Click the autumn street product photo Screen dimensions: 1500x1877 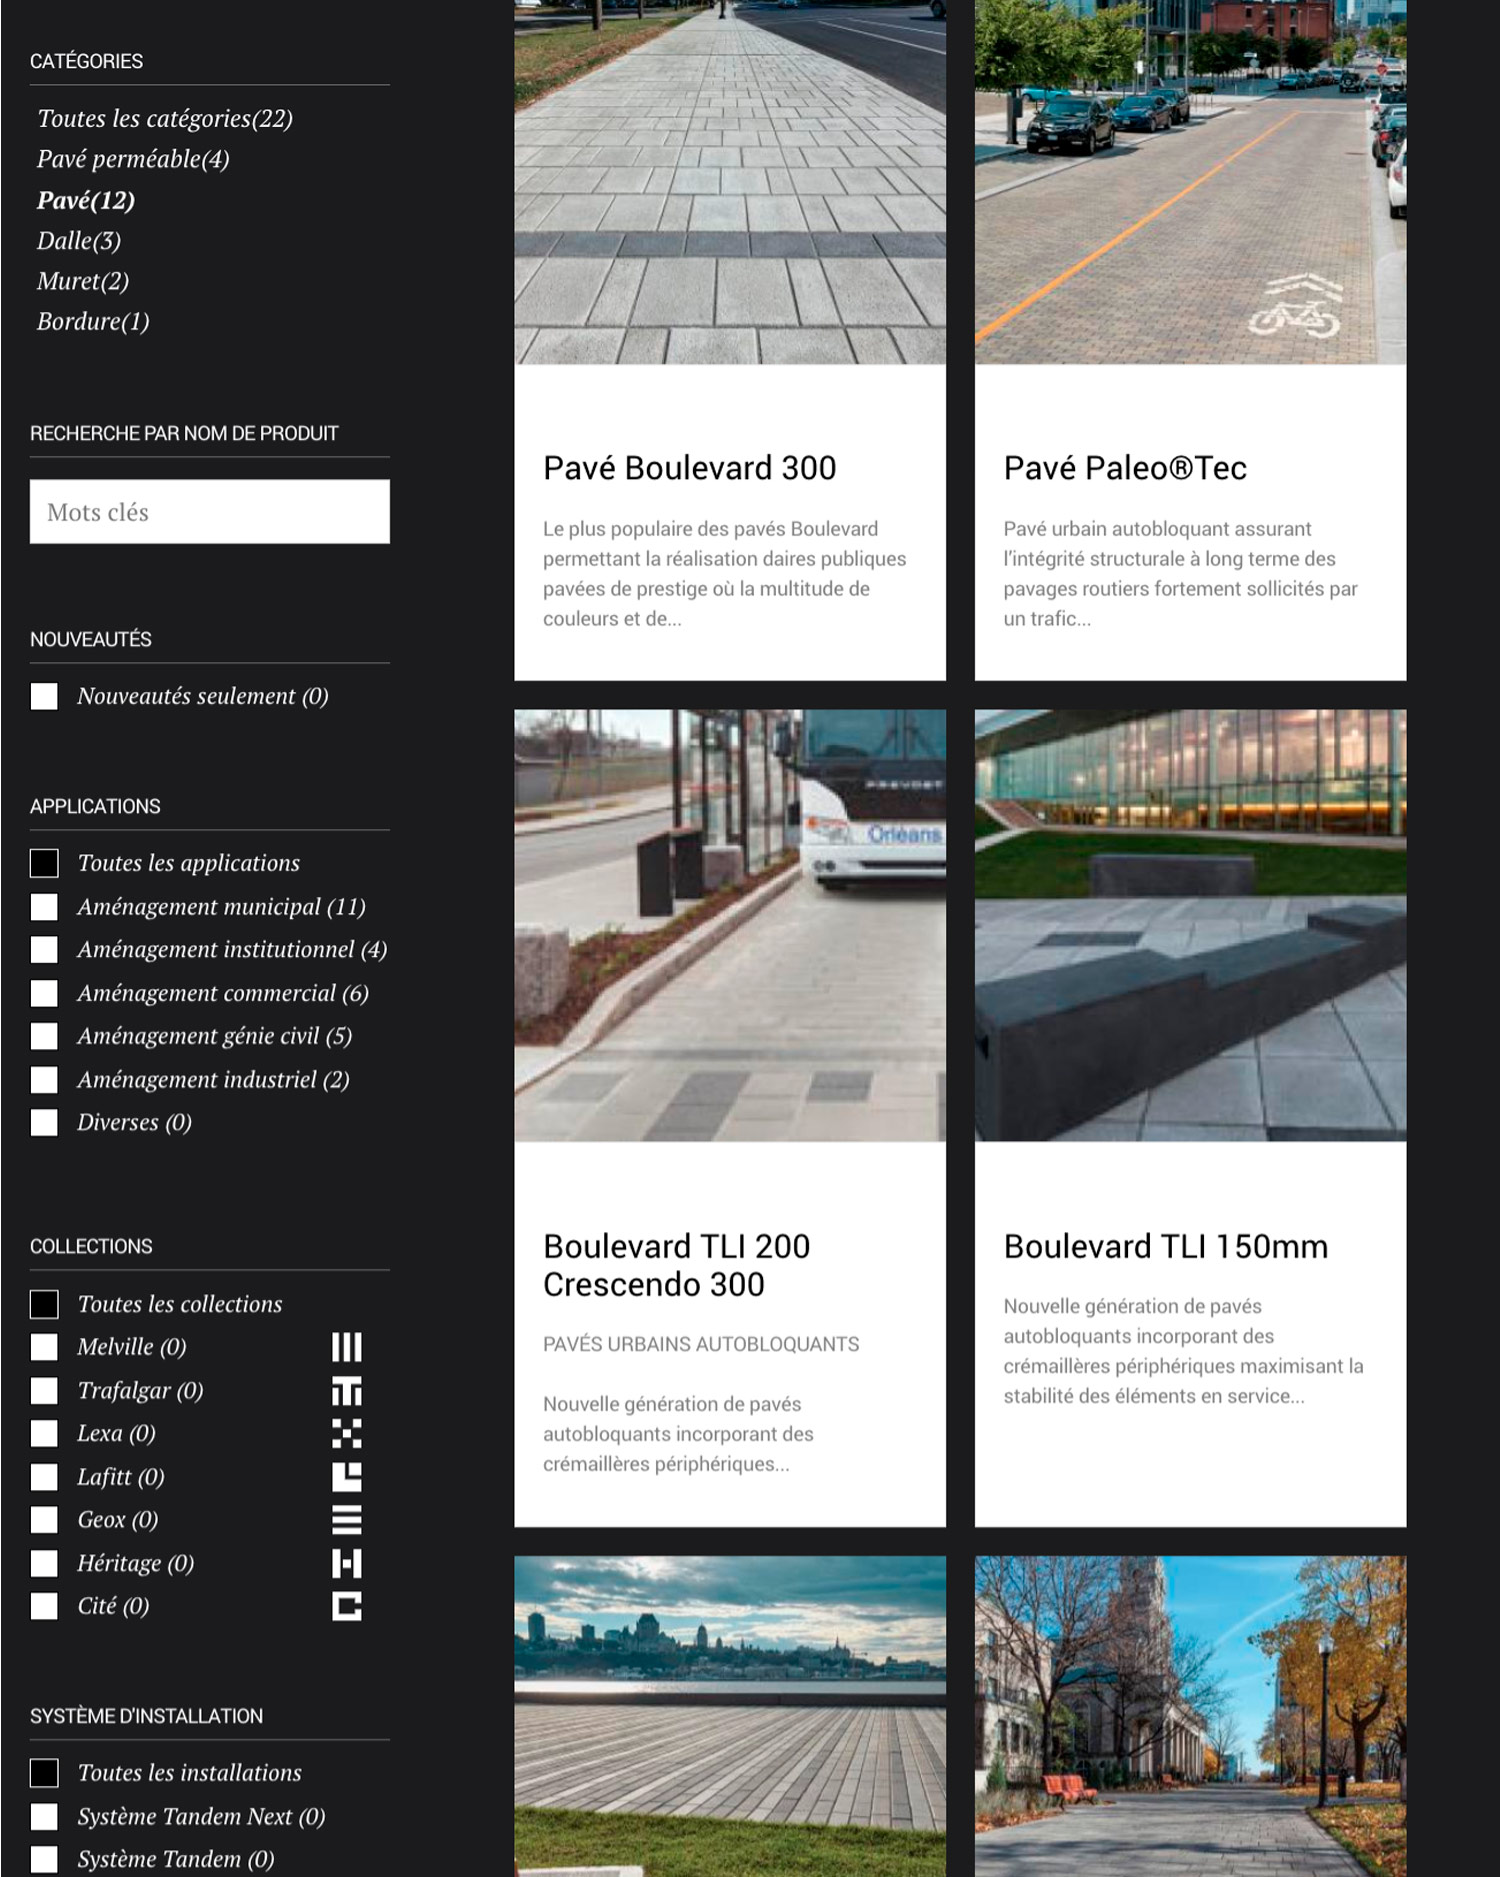[x=1191, y=1716]
